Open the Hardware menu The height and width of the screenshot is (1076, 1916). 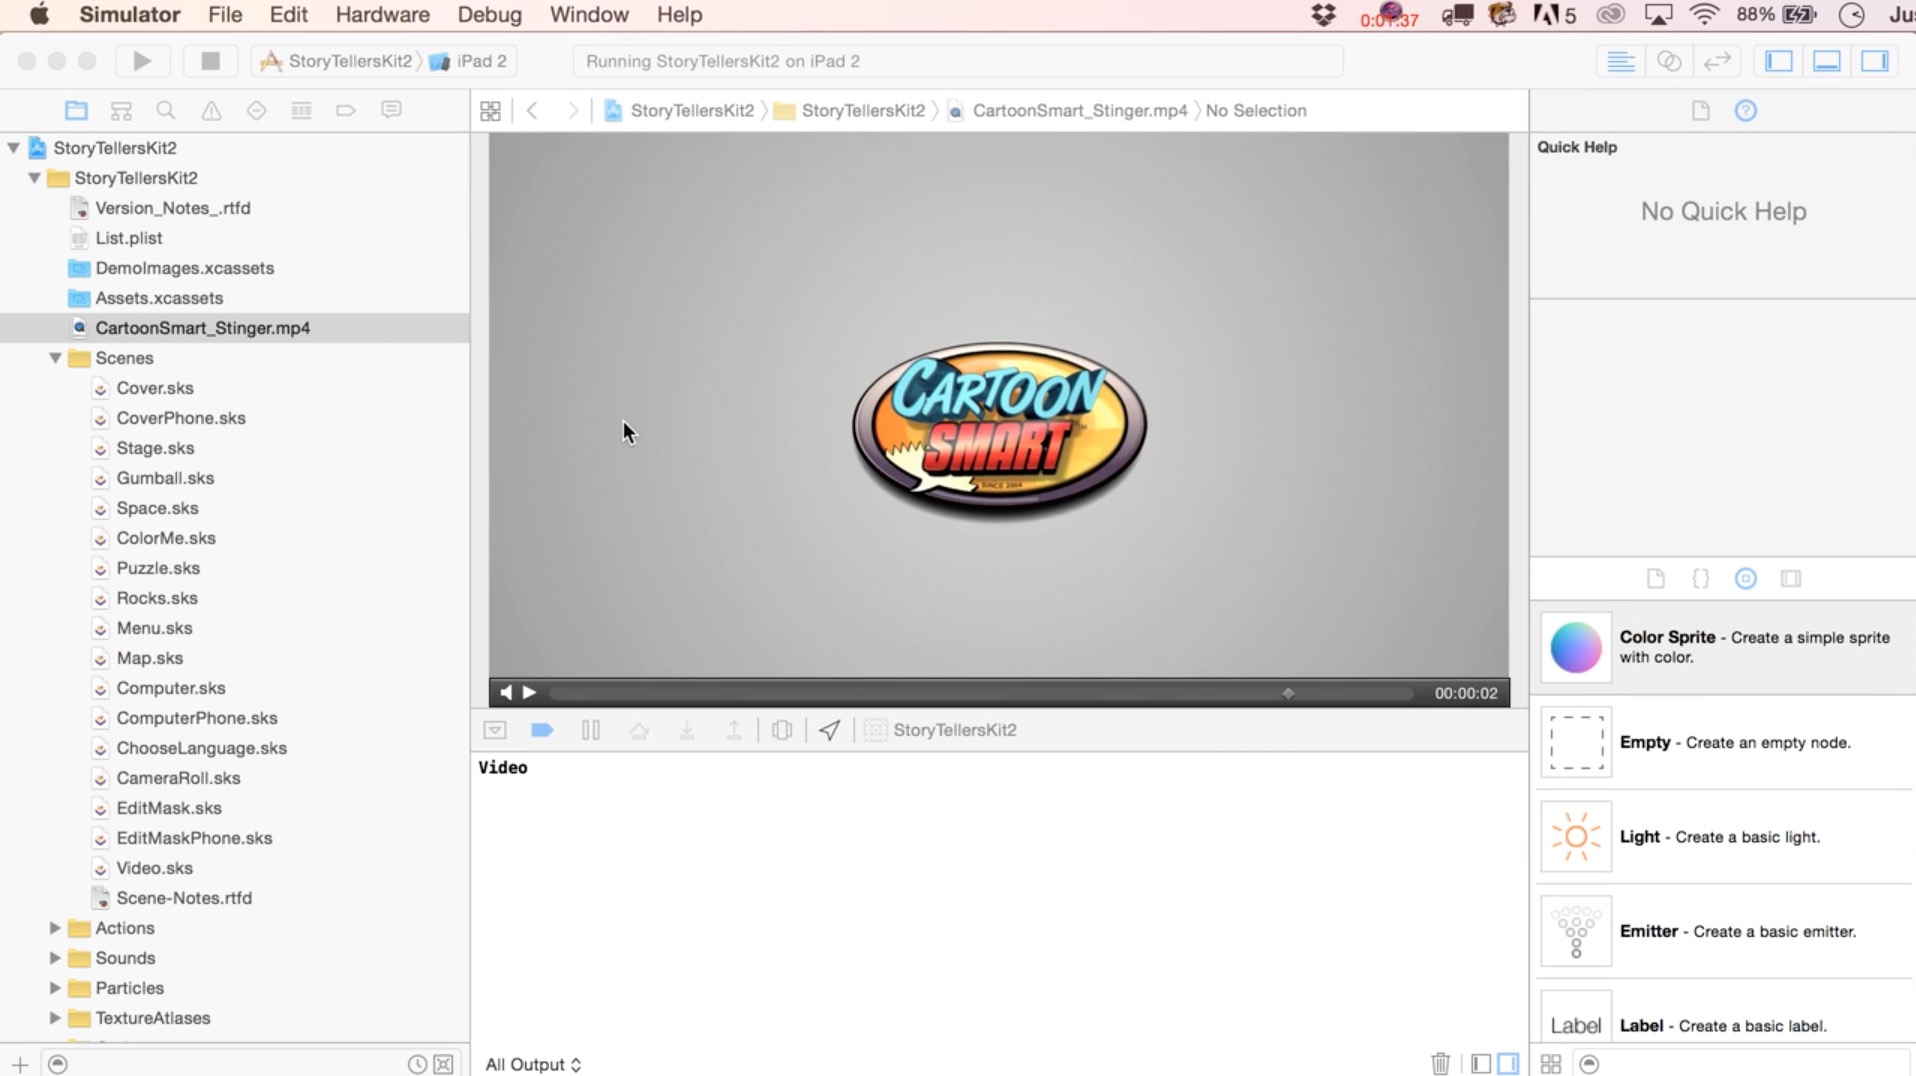click(382, 15)
